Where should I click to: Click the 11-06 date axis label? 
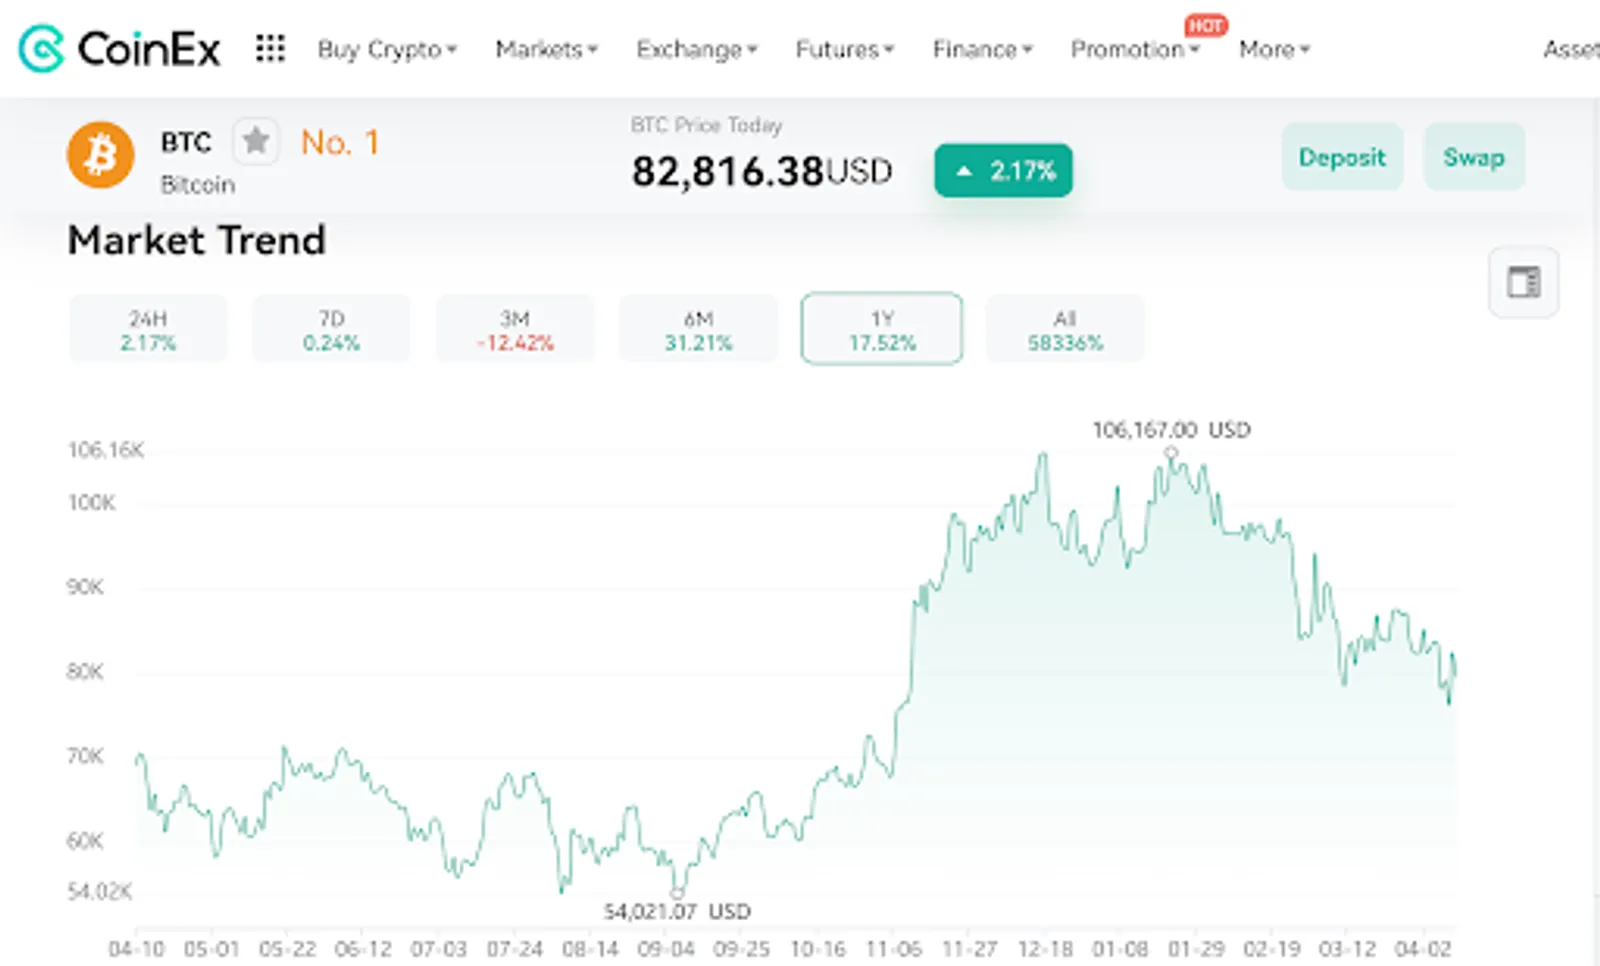pyautogui.click(x=893, y=948)
